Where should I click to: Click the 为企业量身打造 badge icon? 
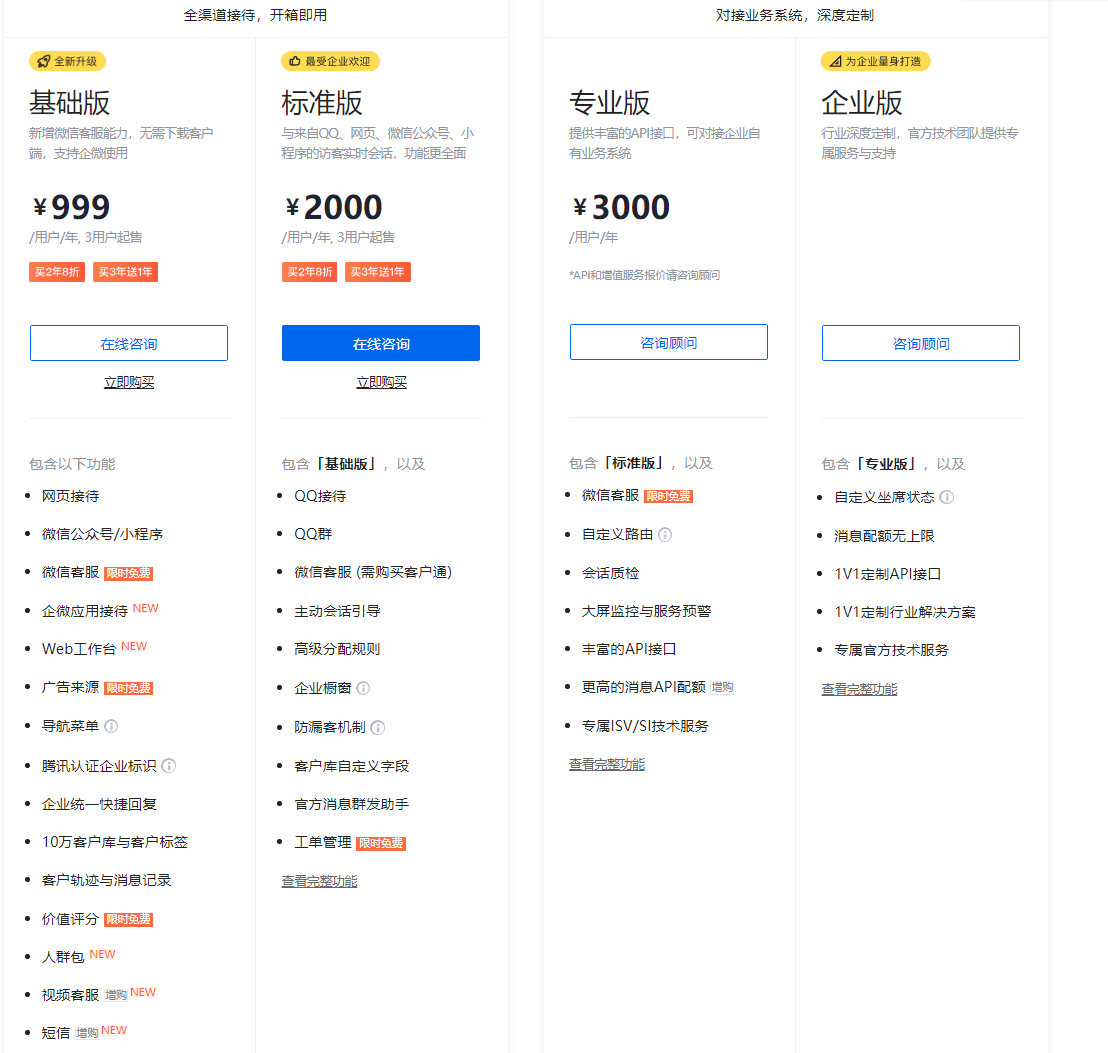pyautogui.click(x=834, y=61)
